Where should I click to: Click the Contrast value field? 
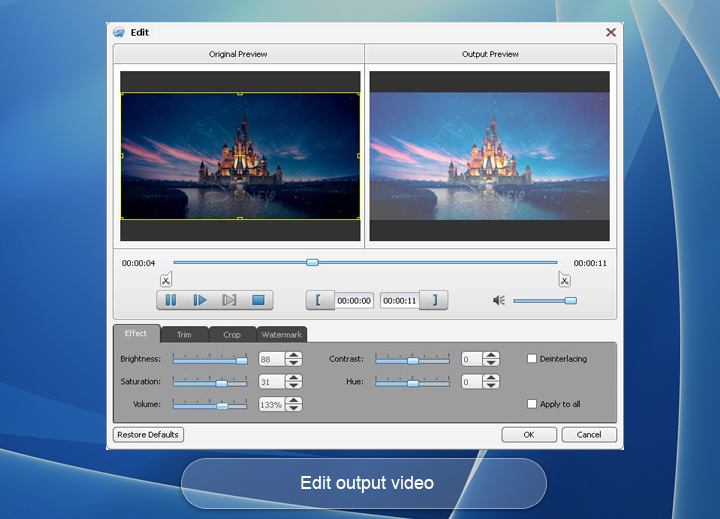point(472,359)
